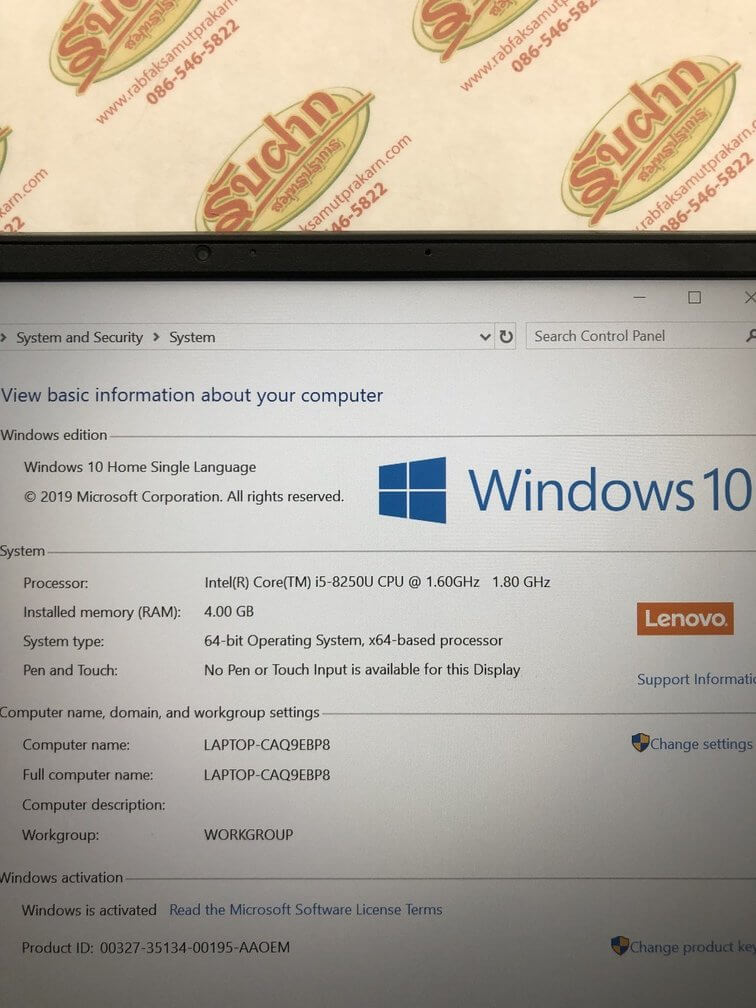Select processor text Intel Core i5-8250U
Viewport: 756px width, 1008px height.
377,582
